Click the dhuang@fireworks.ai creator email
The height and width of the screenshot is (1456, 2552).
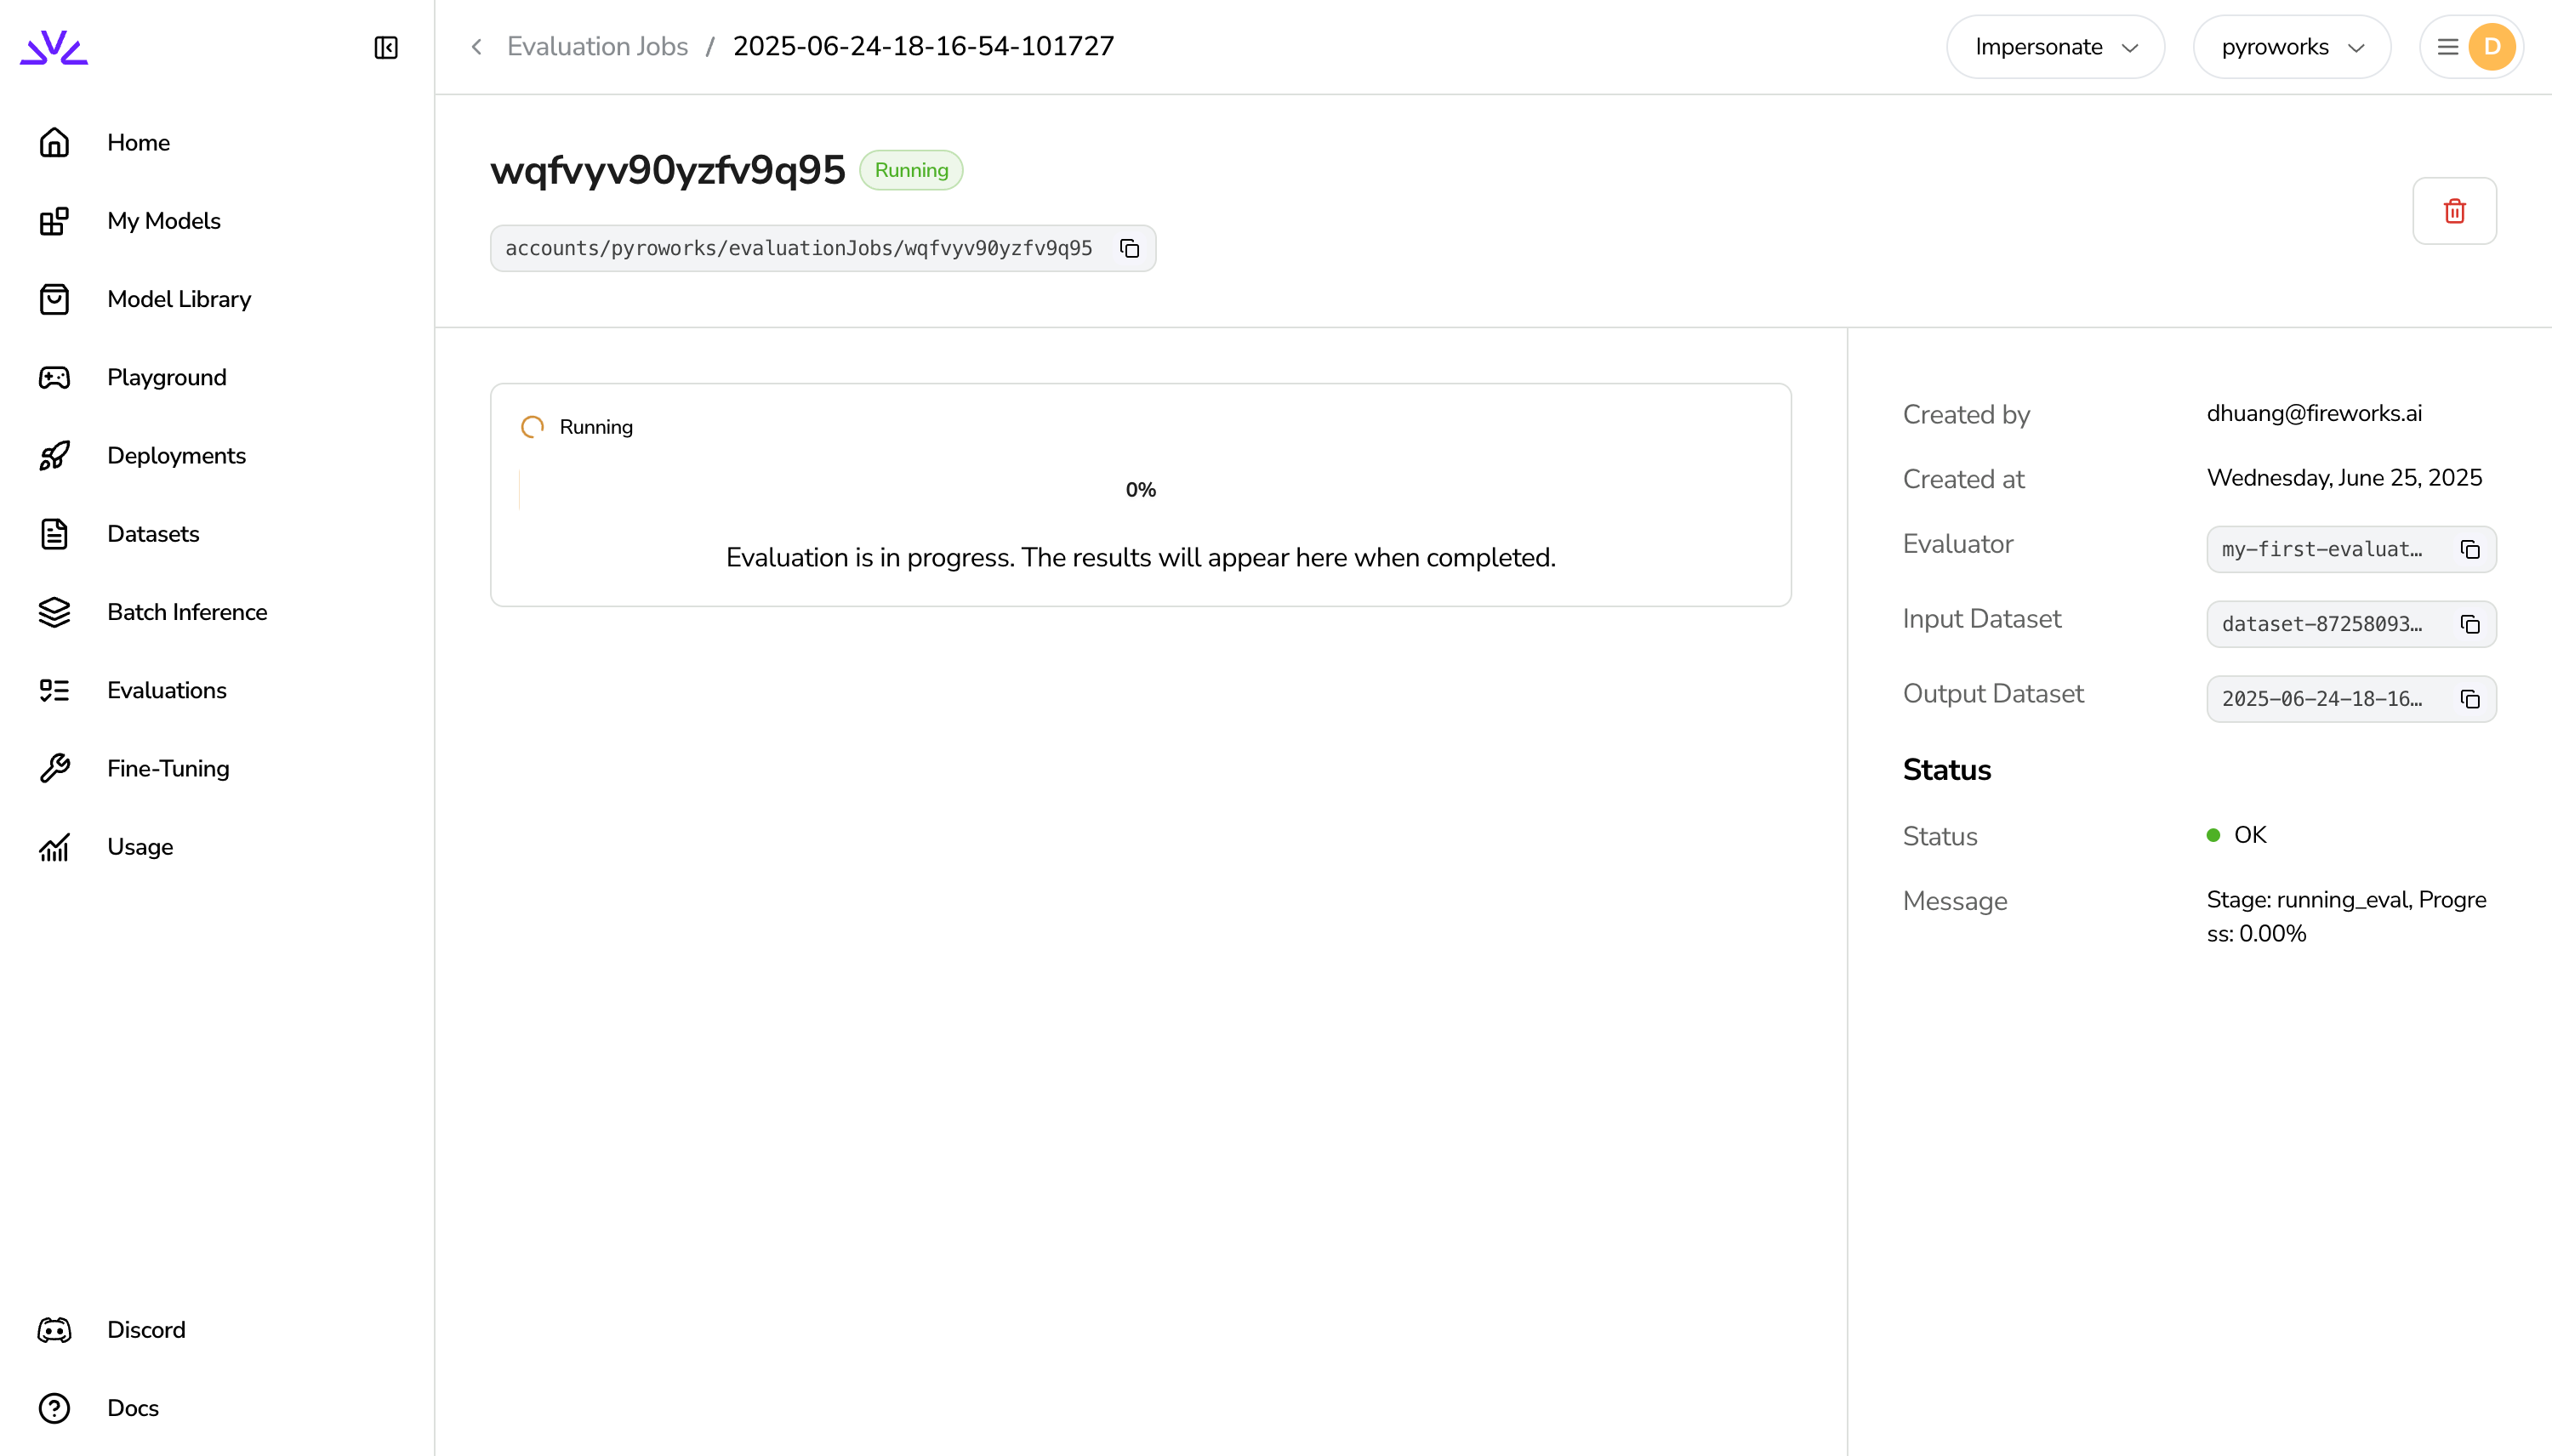coord(2314,414)
